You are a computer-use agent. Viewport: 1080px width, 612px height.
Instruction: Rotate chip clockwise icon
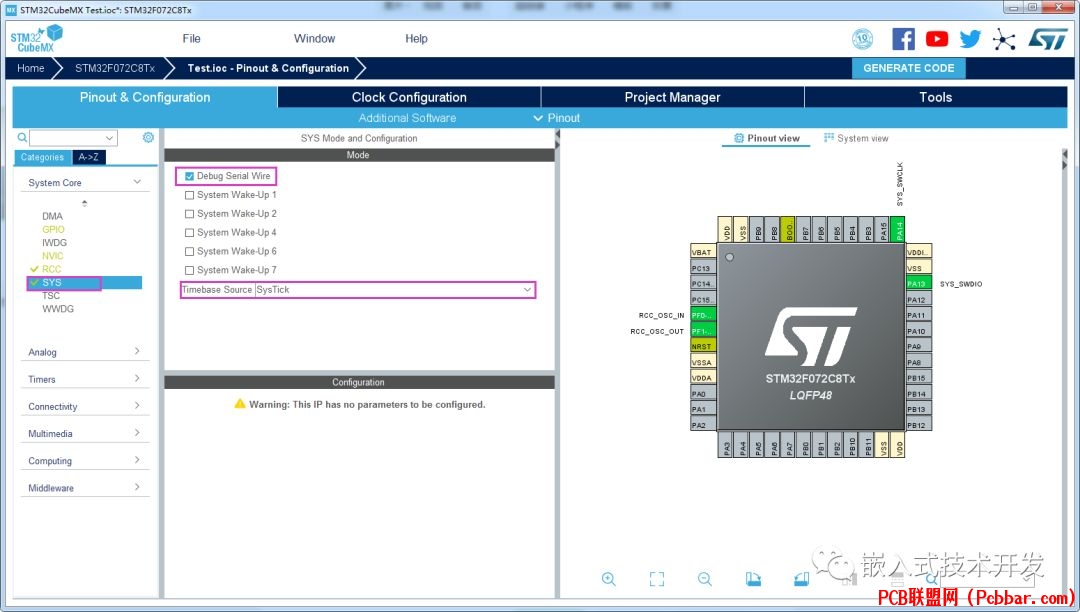pyautogui.click(x=753, y=579)
